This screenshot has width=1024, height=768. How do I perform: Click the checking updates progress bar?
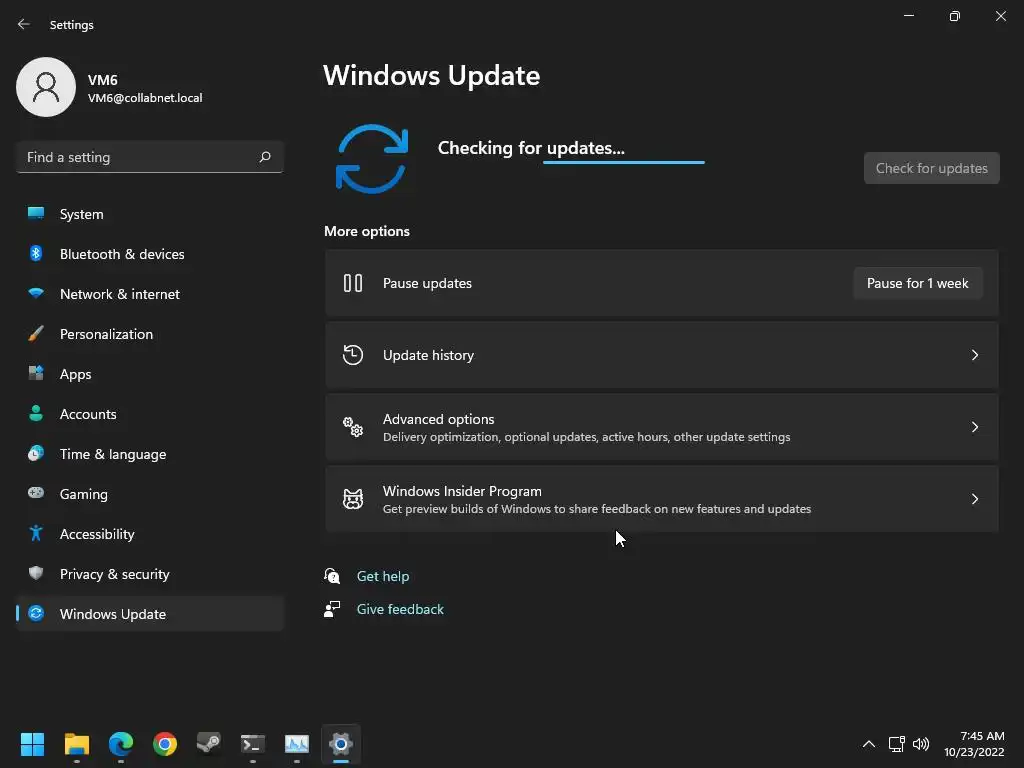point(624,162)
